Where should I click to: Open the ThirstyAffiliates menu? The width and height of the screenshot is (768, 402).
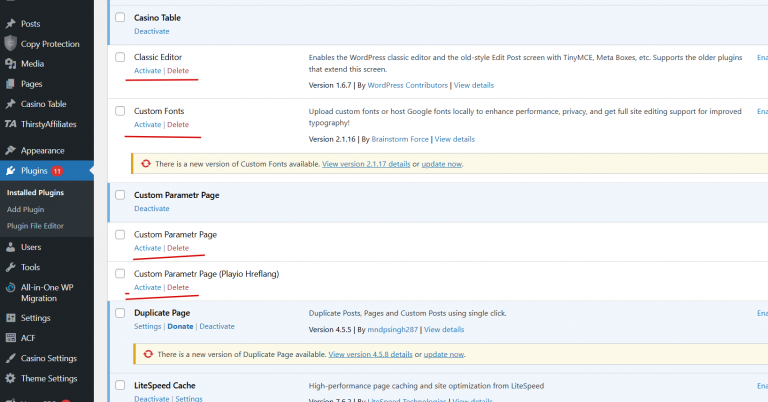pos(47,124)
